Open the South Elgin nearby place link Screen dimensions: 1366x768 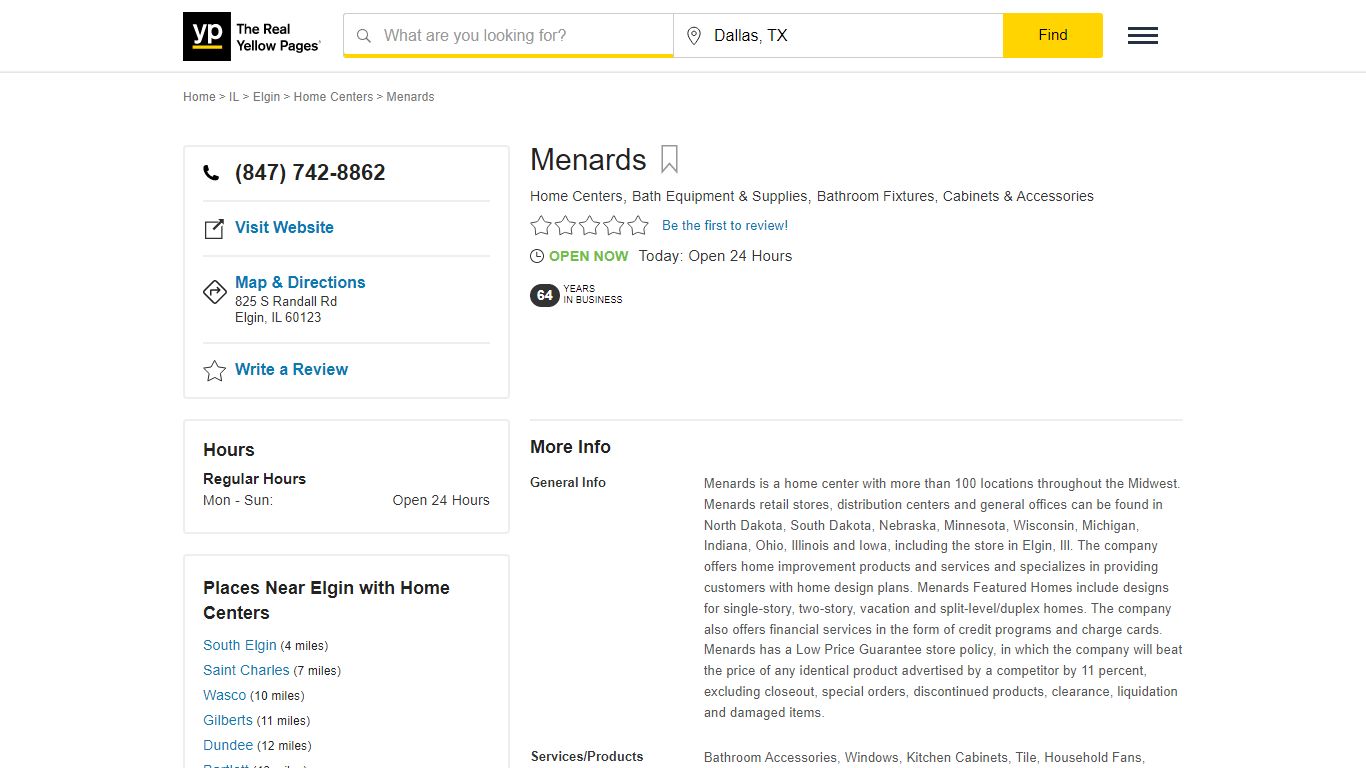point(240,645)
